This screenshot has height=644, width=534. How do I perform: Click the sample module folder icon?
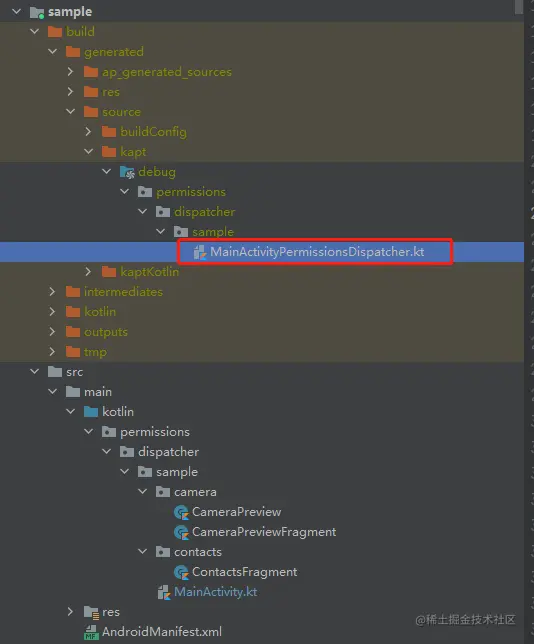37,12
